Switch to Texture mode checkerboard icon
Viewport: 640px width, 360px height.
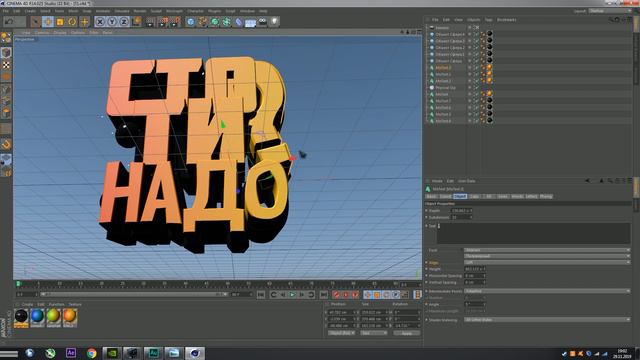tap(6, 65)
